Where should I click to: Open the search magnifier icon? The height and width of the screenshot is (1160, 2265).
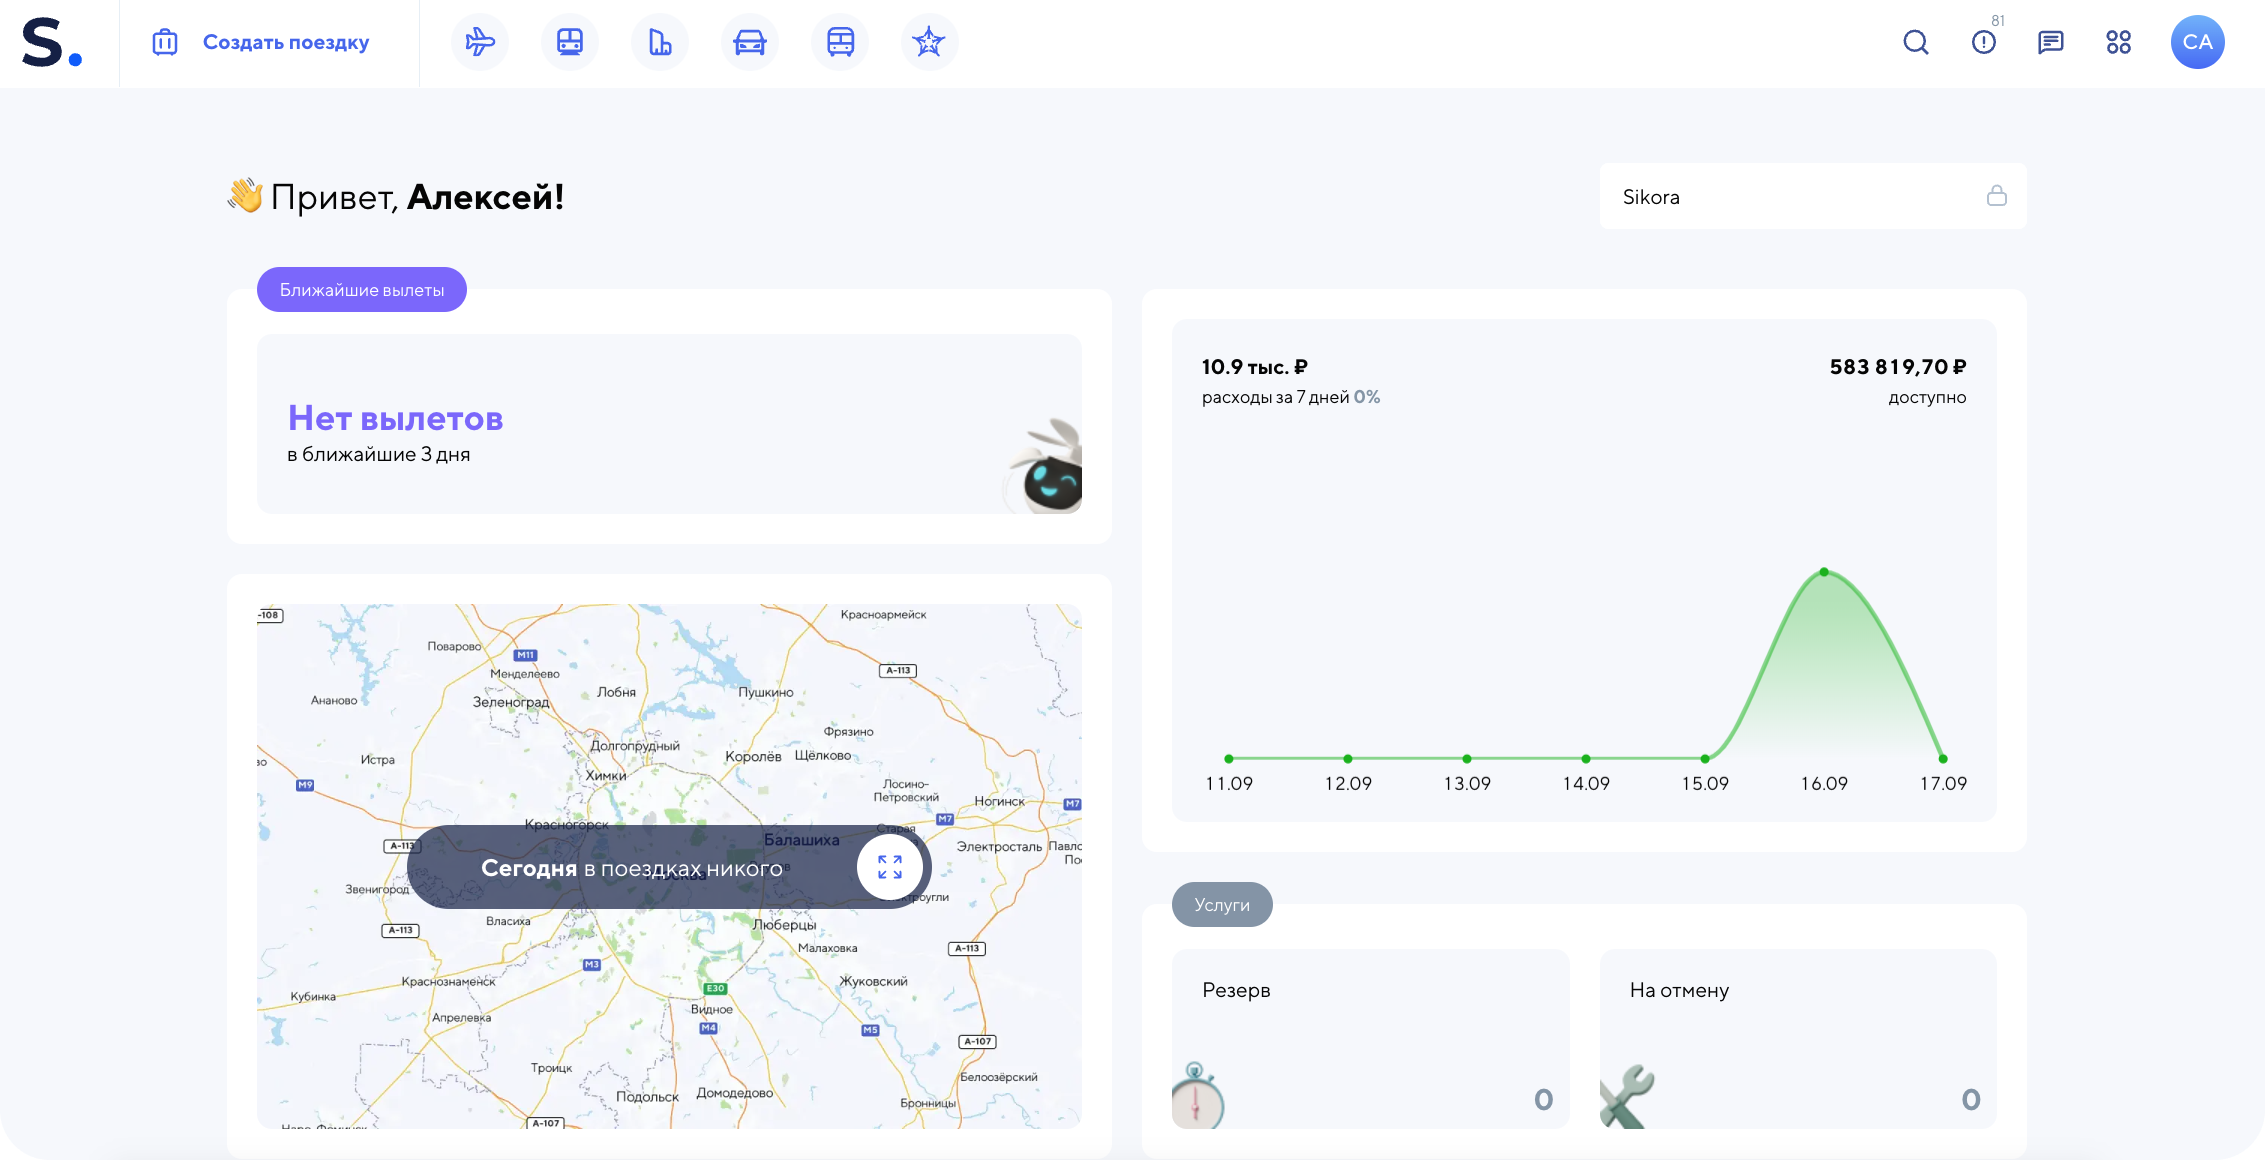[x=1915, y=42]
